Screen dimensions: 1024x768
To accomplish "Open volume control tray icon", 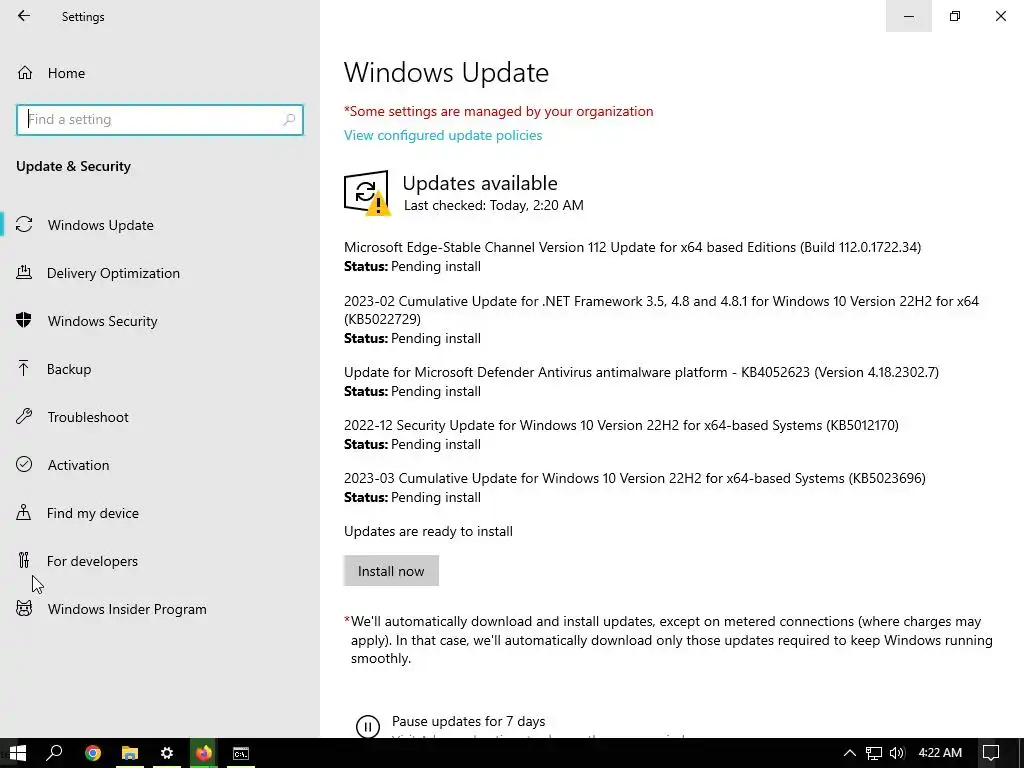I will [x=897, y=753].
